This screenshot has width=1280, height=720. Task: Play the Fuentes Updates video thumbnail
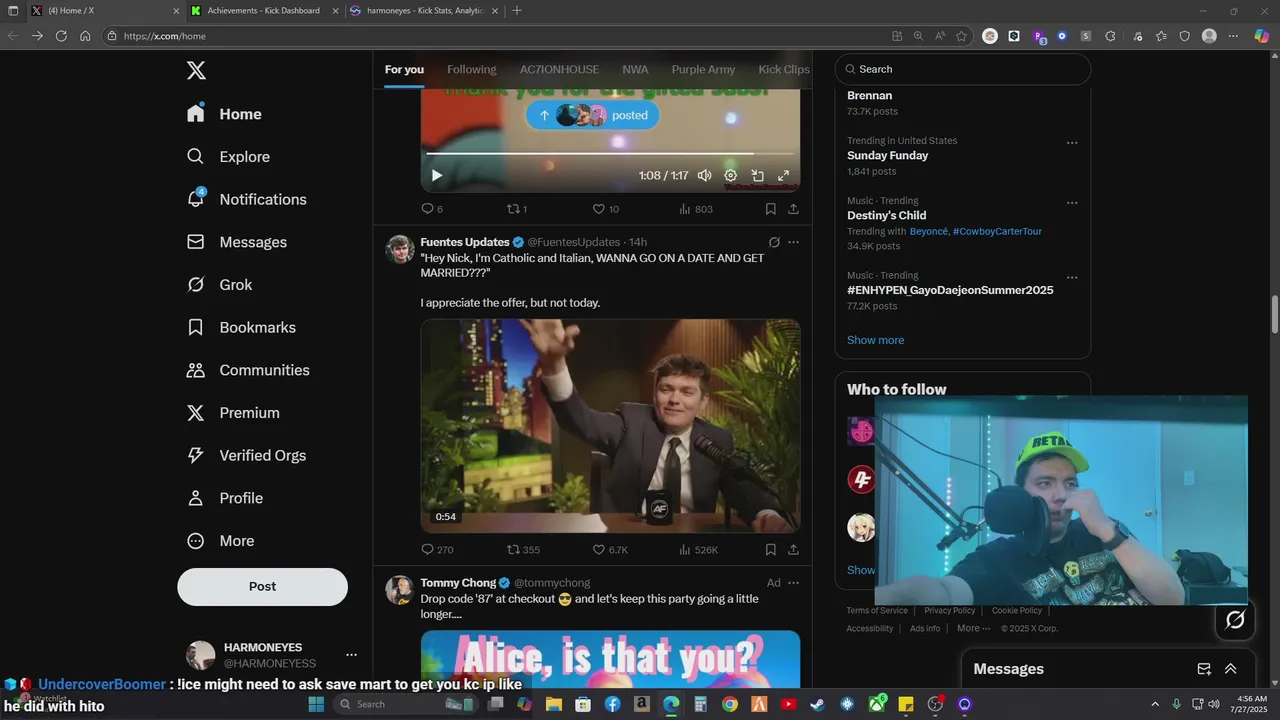[x=610, y=426]
